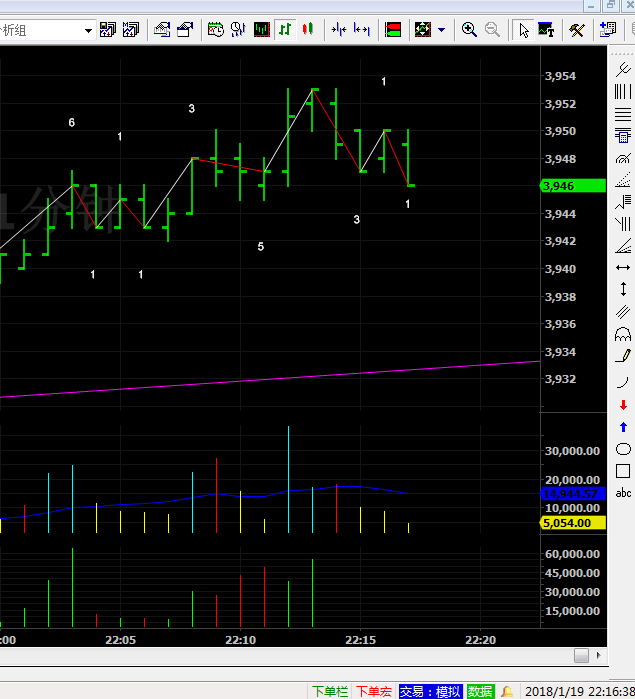Screen dimensions: 635x699
Task: Click the red and green arrows icon
Action: pos(393,30)
